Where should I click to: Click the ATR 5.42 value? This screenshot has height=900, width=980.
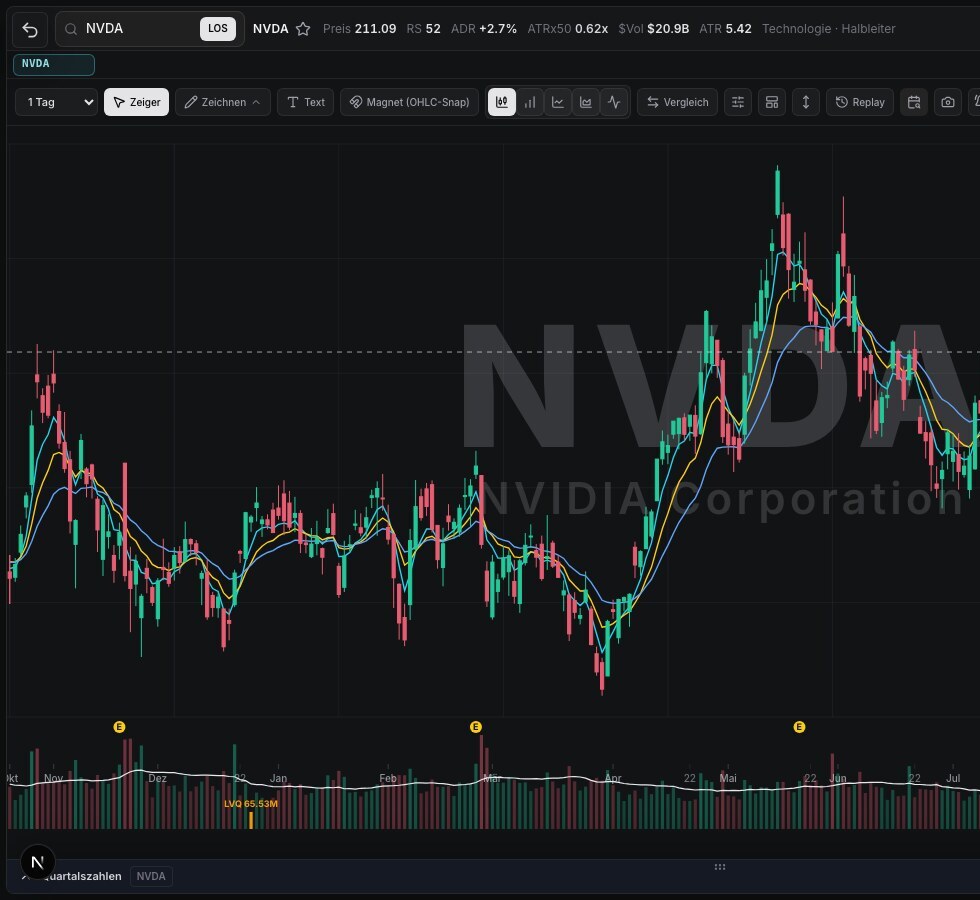click(725, 29)
